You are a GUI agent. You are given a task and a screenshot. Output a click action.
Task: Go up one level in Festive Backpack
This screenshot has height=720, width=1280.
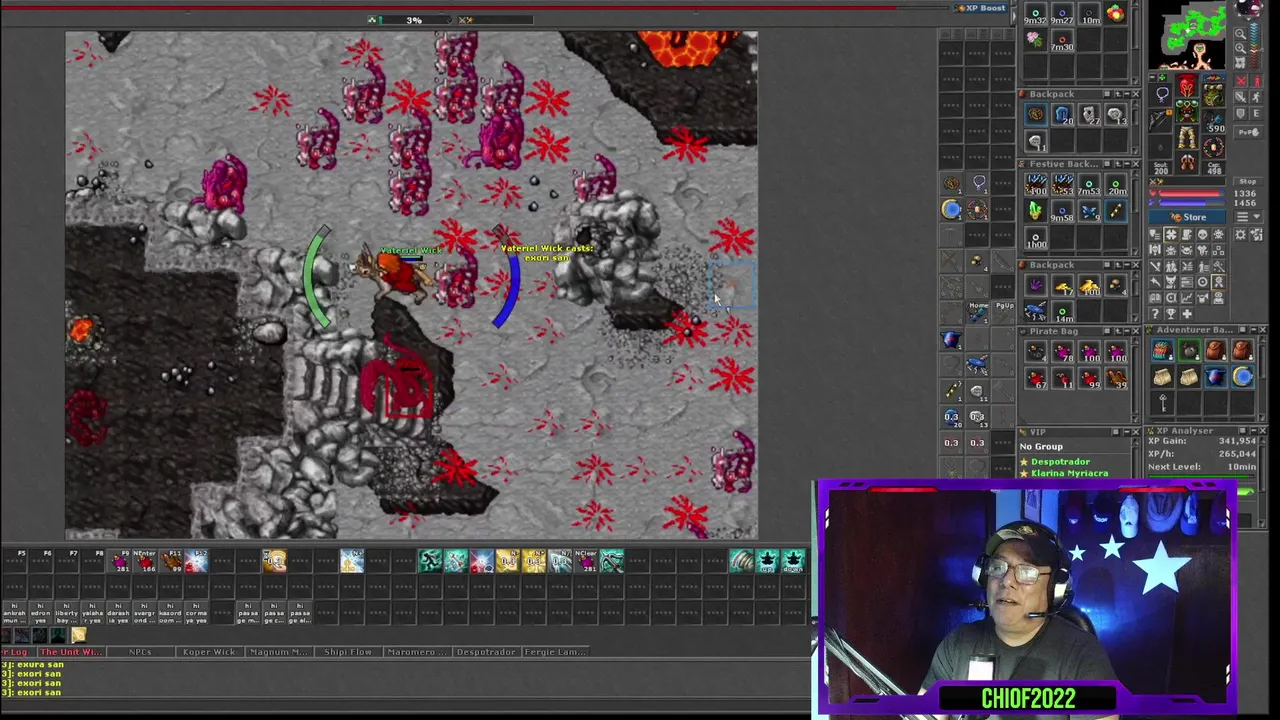(x=1118, y=164)
